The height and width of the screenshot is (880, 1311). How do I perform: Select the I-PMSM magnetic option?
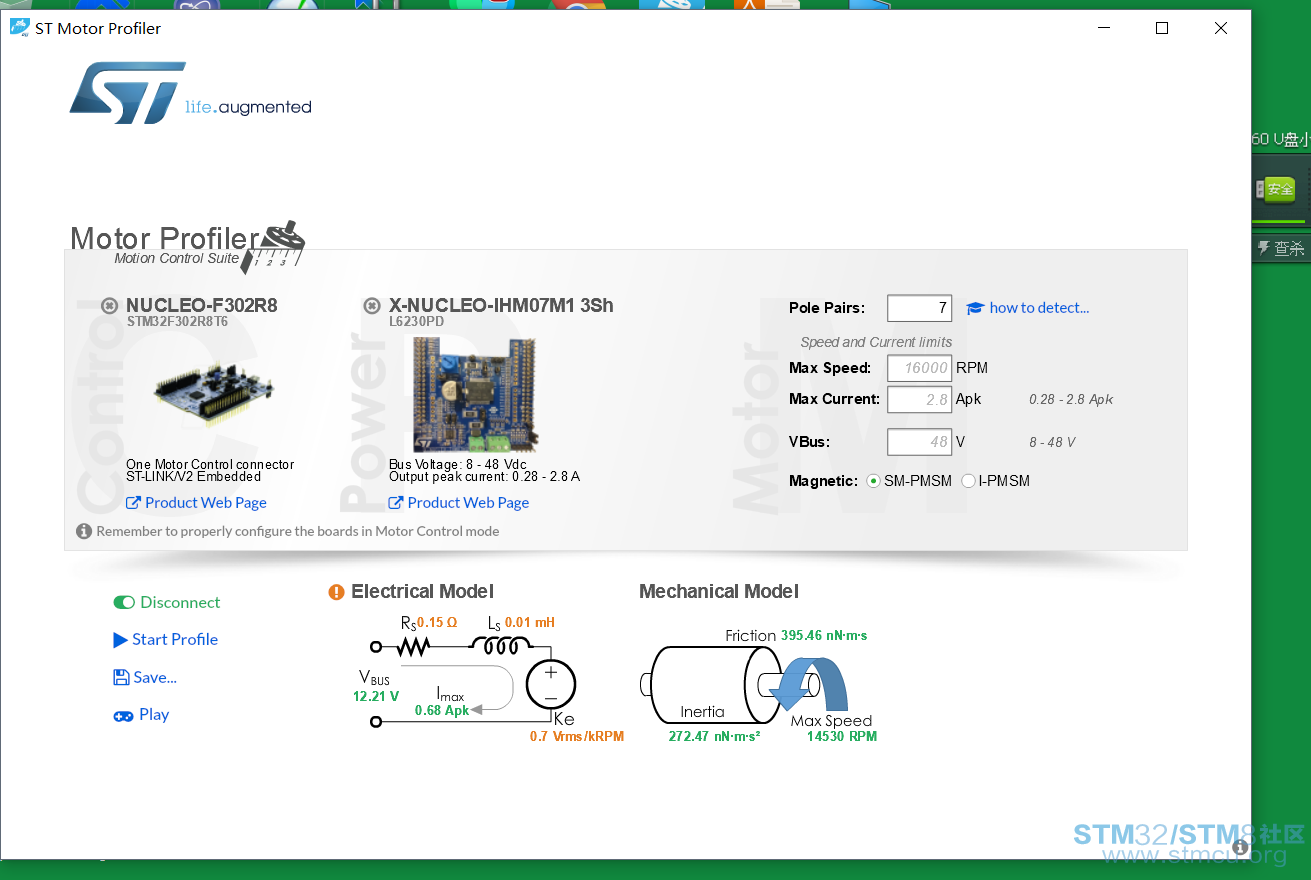pos(968,481)
